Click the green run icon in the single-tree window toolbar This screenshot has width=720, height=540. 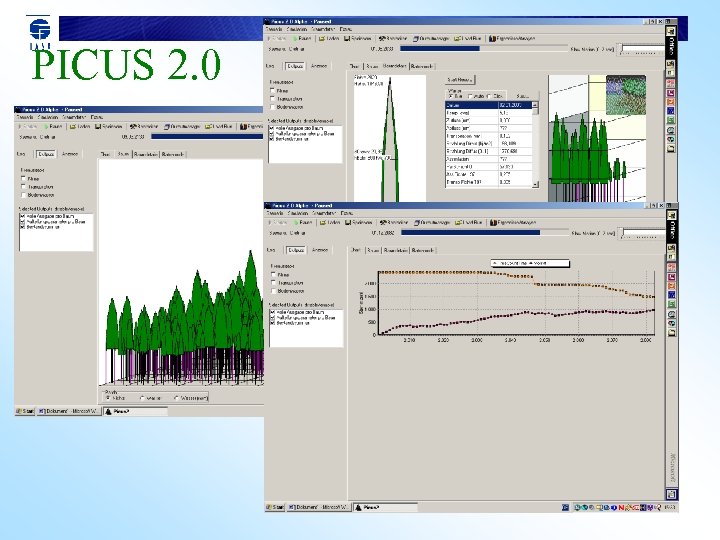[x=297, y=39]
